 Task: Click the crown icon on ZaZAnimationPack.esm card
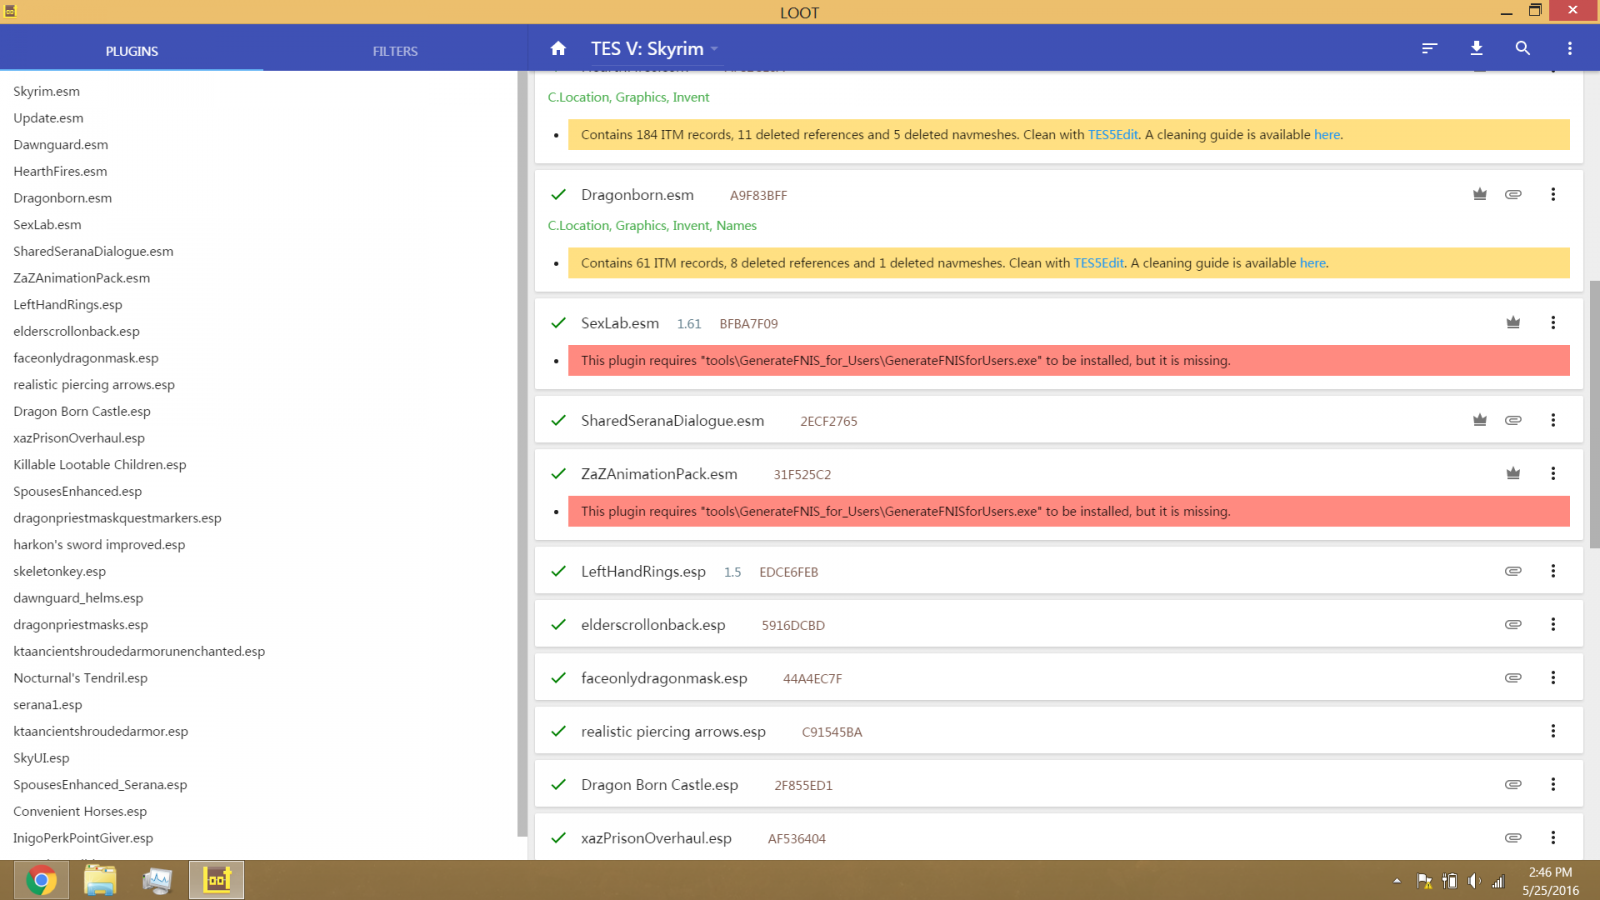click(x=1513, y=473)
